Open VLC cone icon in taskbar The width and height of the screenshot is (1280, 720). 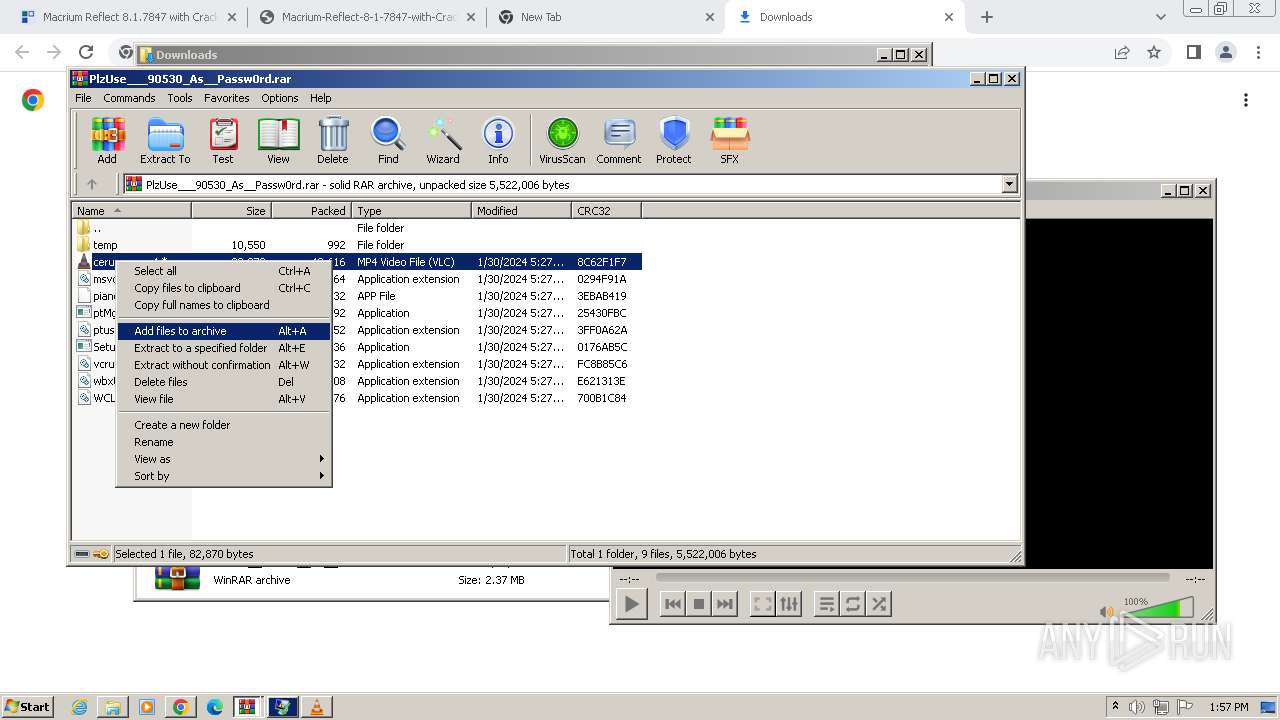pyautogui.click(x=317, y=707)
